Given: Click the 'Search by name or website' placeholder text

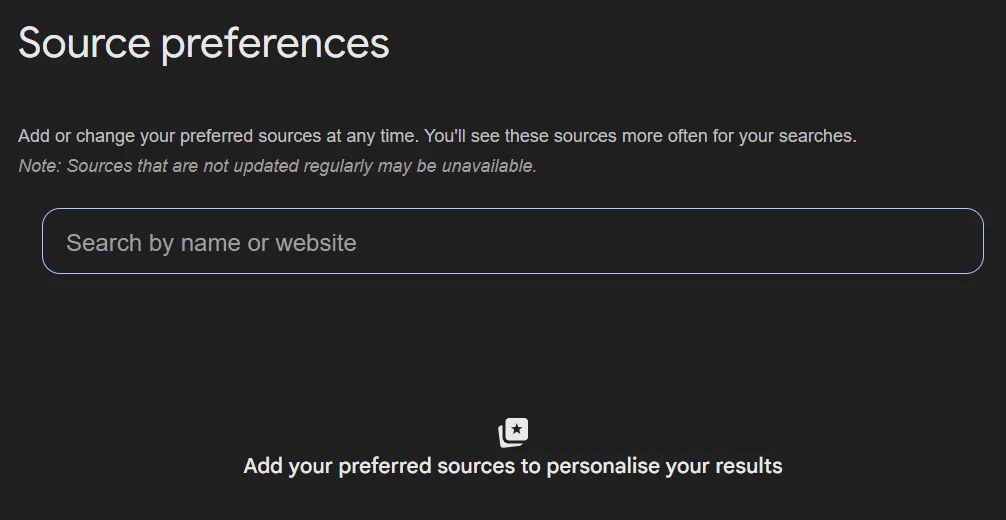Looking at the screenshot, I should click(211, 243).
